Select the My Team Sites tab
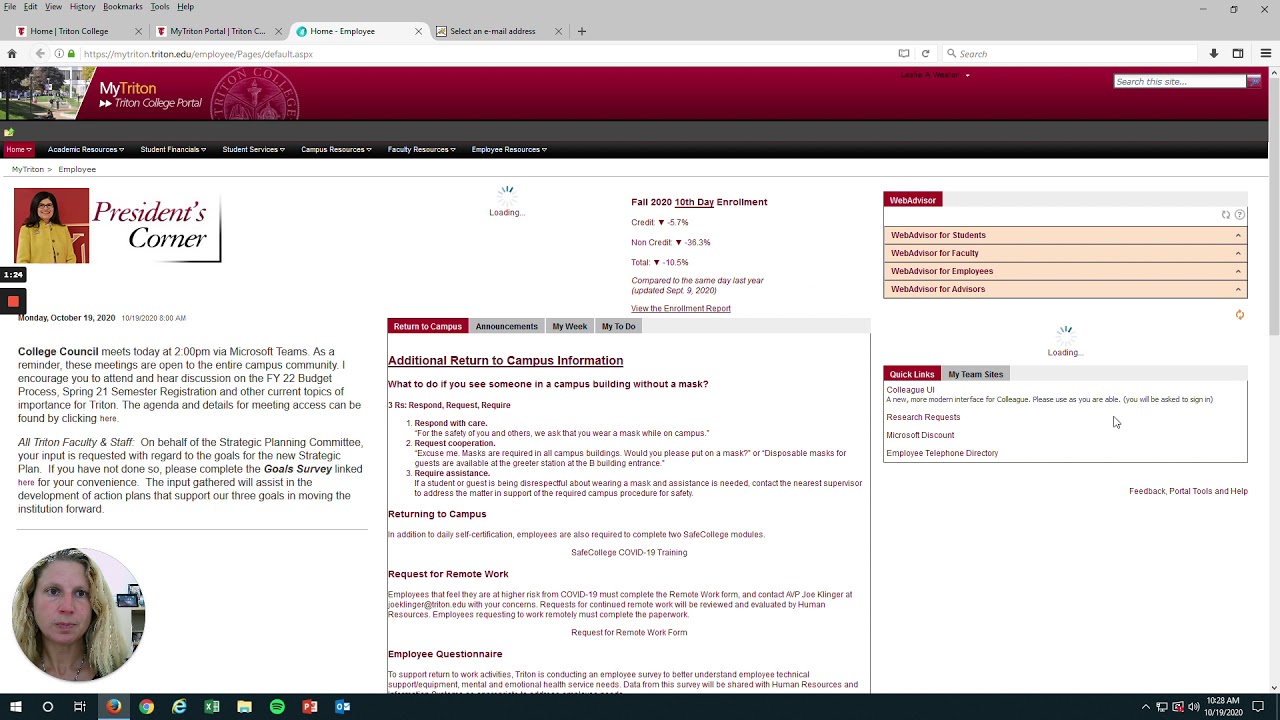This screenshot has width=1280, height=720. tap(975, 374)
